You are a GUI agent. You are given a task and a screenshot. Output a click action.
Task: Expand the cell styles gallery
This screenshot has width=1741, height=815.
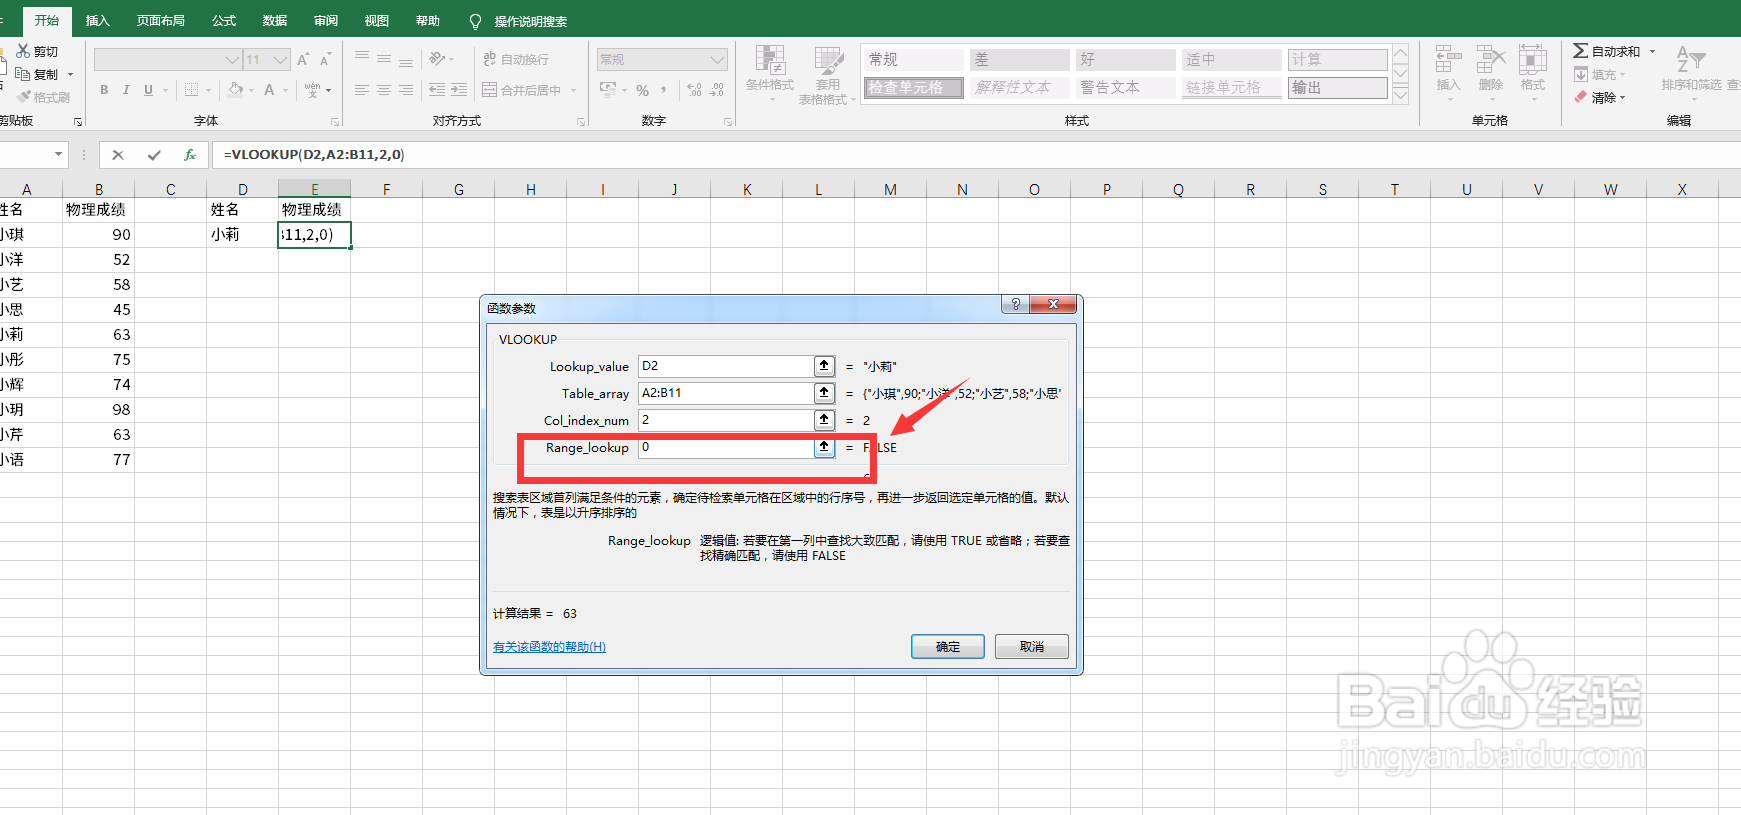1401,95
